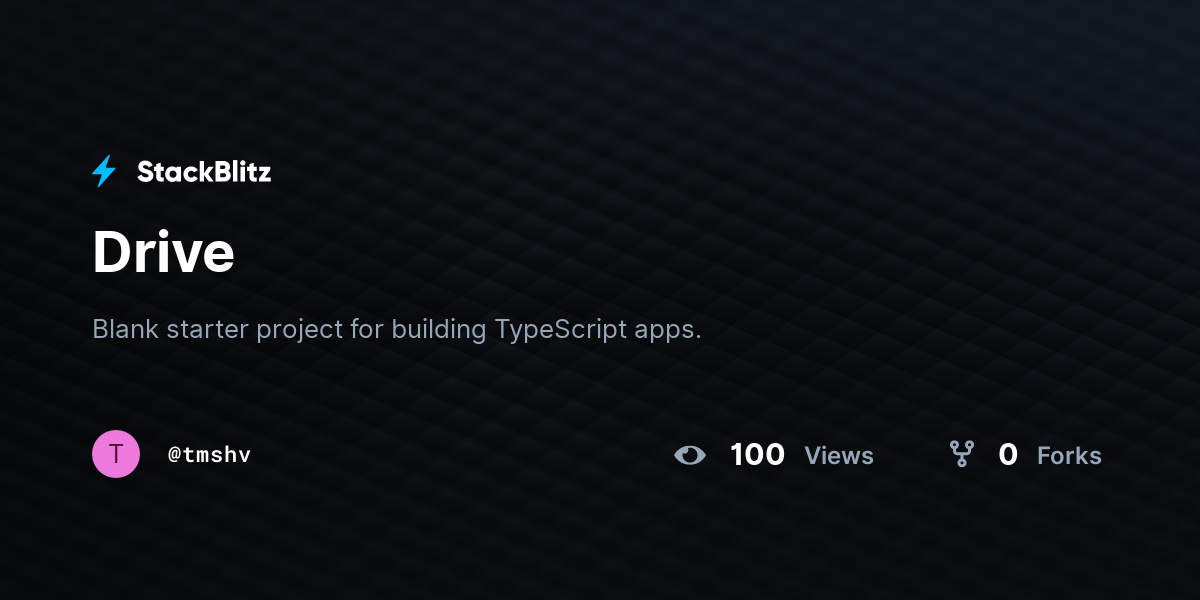The height and width of the screenshot is (600, 1200).
Task: Click the StackBlitz lightning bolt logo
Action: point(104,172)
